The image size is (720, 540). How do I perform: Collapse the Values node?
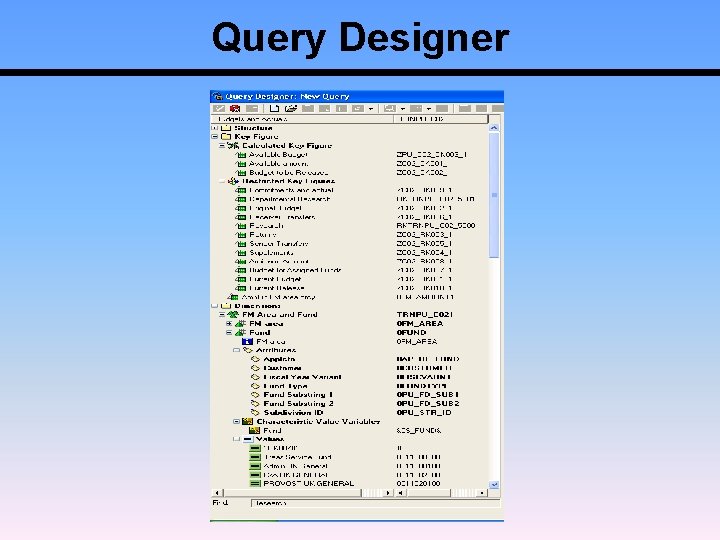tap(236, 439)
